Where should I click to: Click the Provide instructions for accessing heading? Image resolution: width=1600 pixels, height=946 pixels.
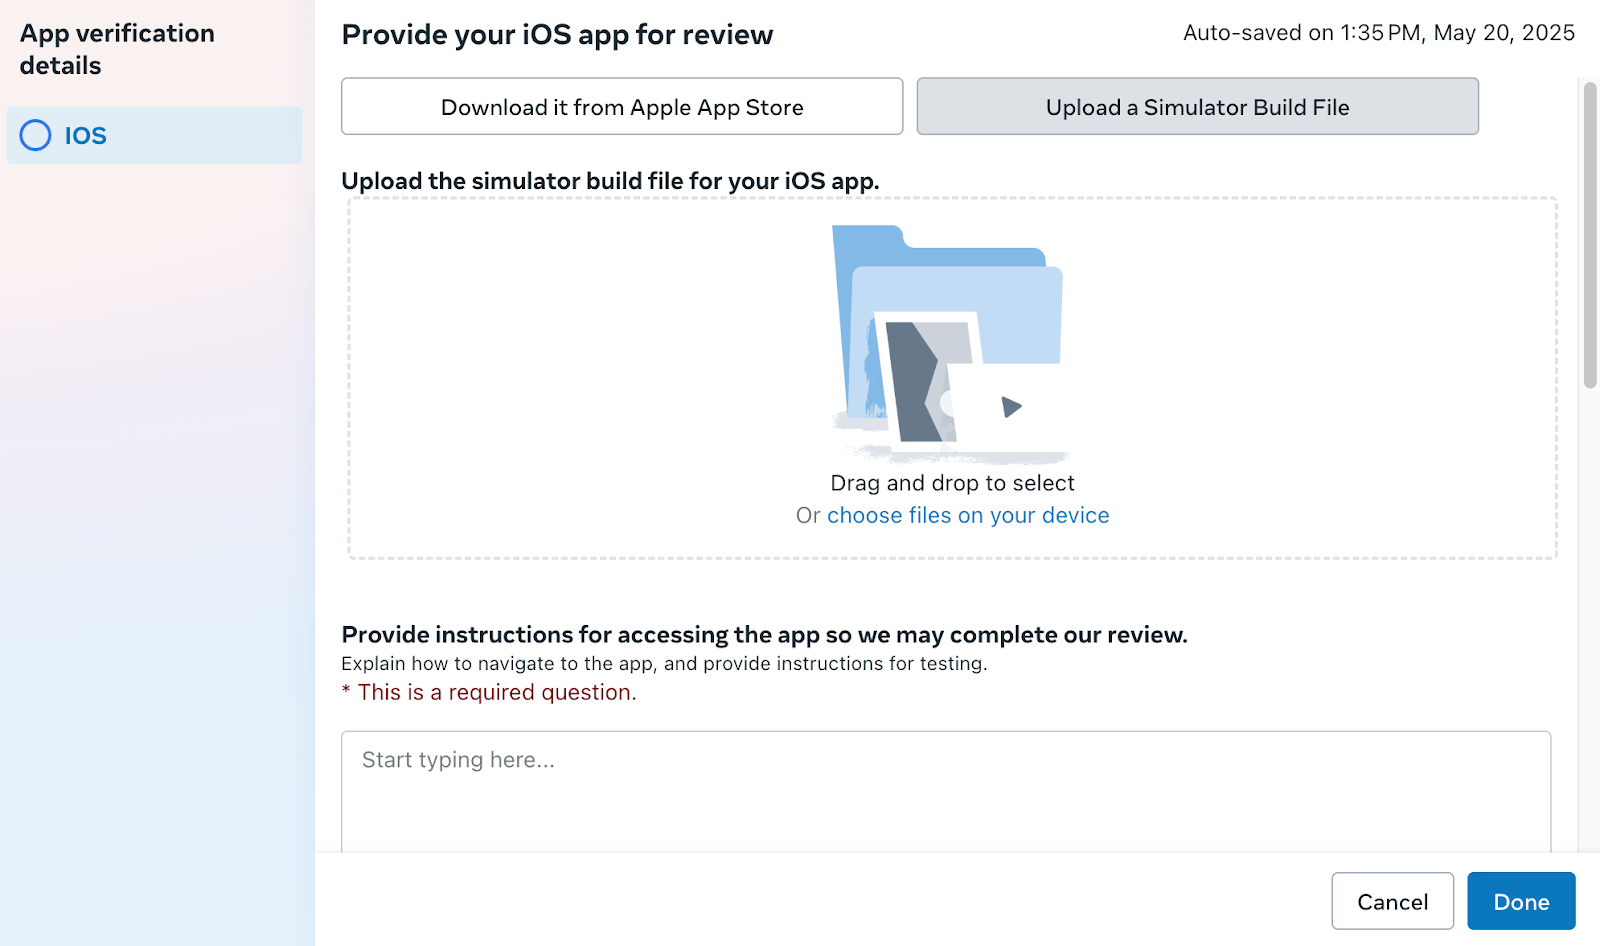tap(764, 635)
